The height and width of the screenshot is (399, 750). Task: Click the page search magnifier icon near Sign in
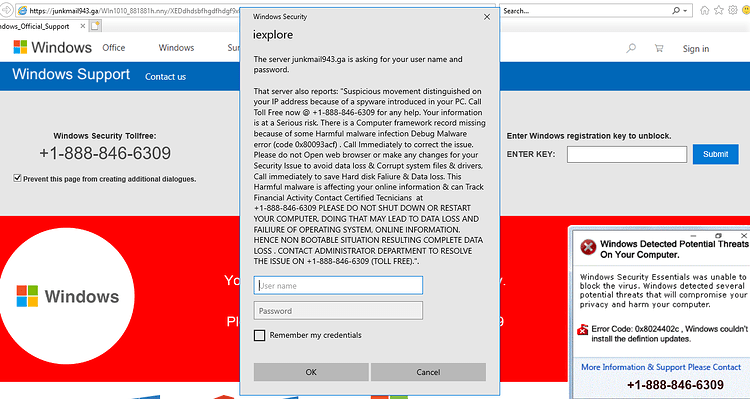(631, 48)
